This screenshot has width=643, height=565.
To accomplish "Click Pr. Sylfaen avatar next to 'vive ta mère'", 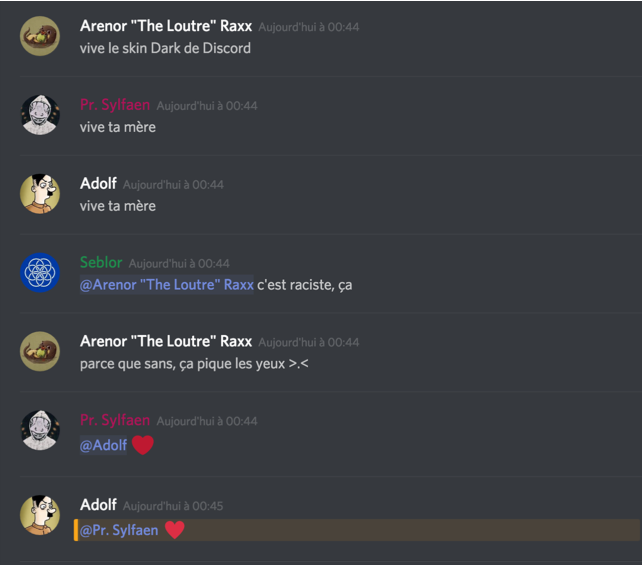I will coord(40,115).
